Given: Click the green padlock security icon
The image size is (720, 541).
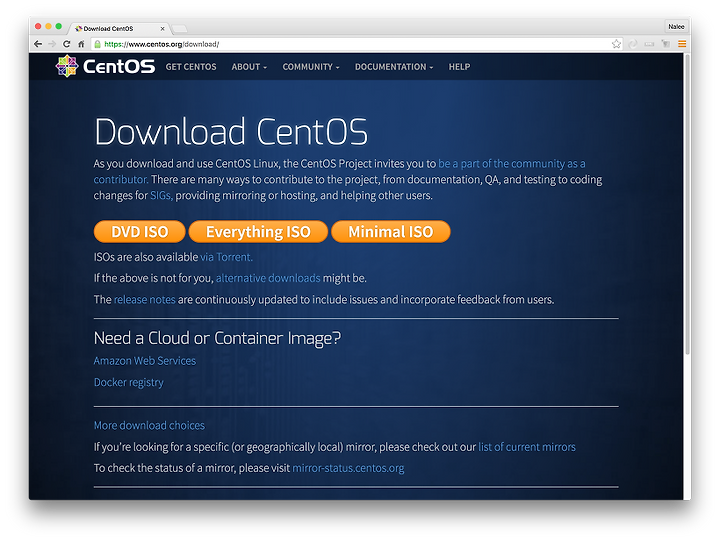Looking at the screenshot, I should 97,44.
